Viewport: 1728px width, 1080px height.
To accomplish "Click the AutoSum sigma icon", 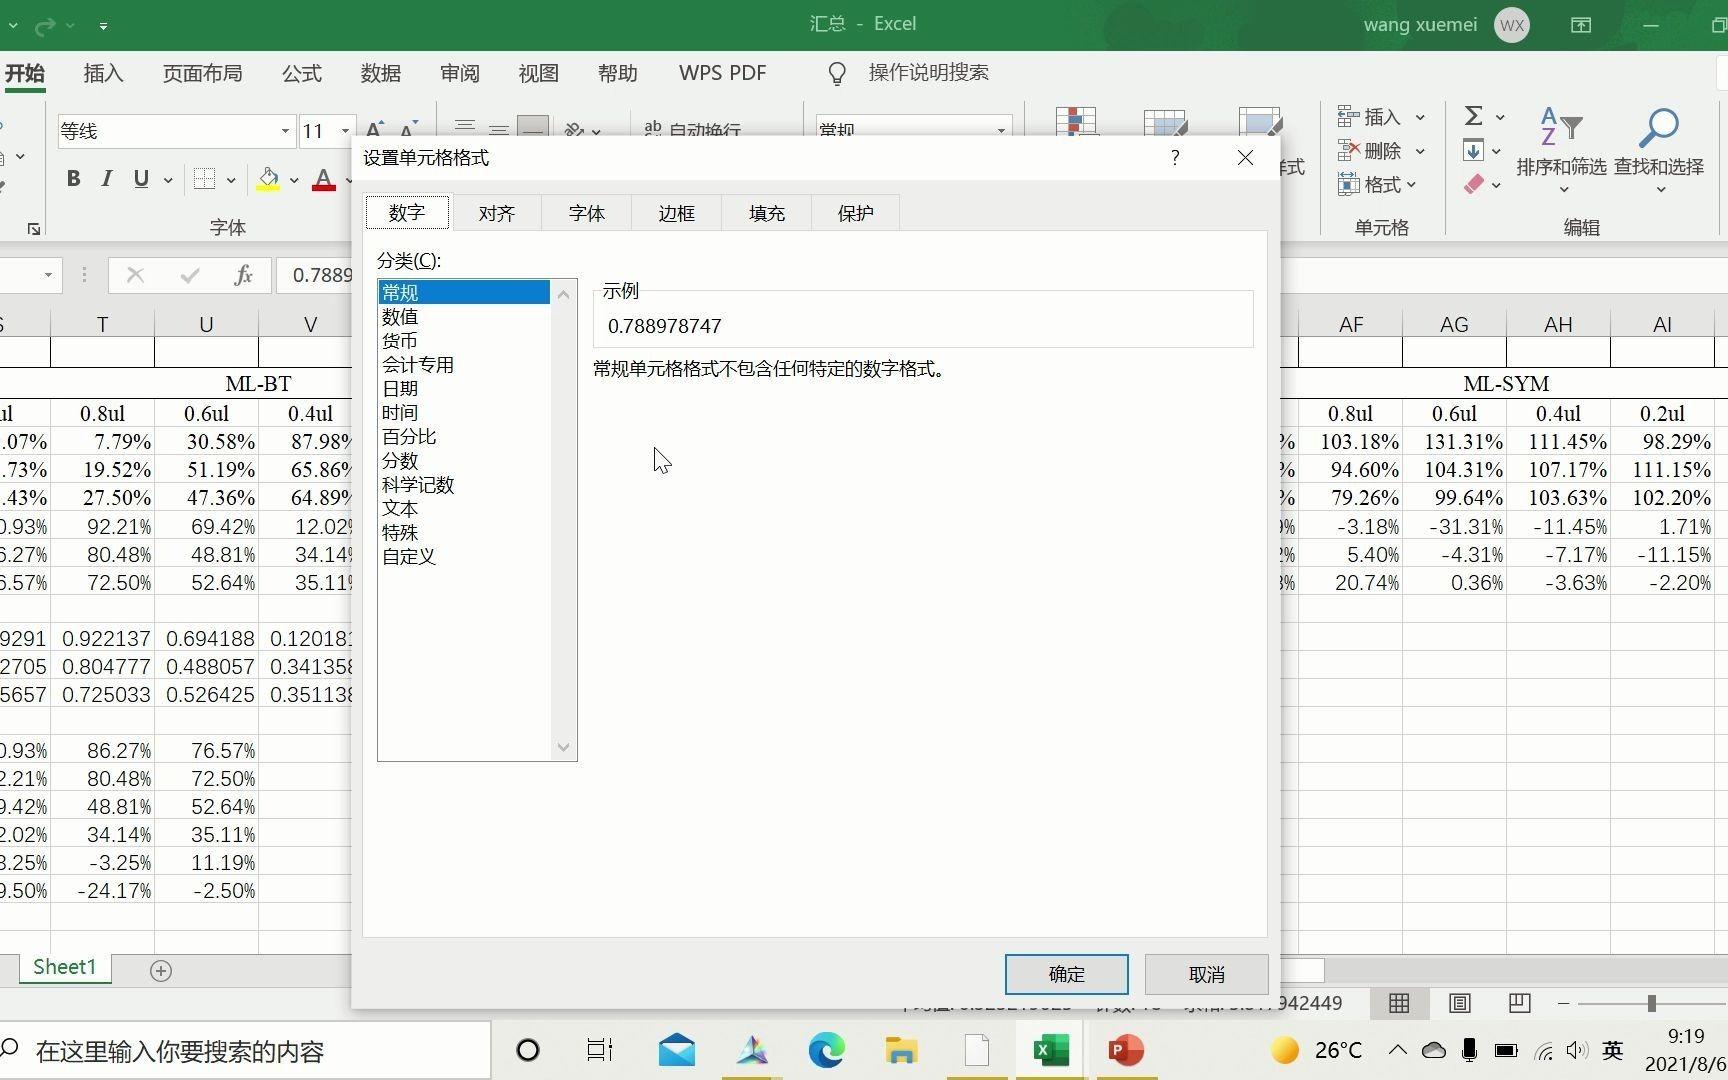I will point(1473,115).
